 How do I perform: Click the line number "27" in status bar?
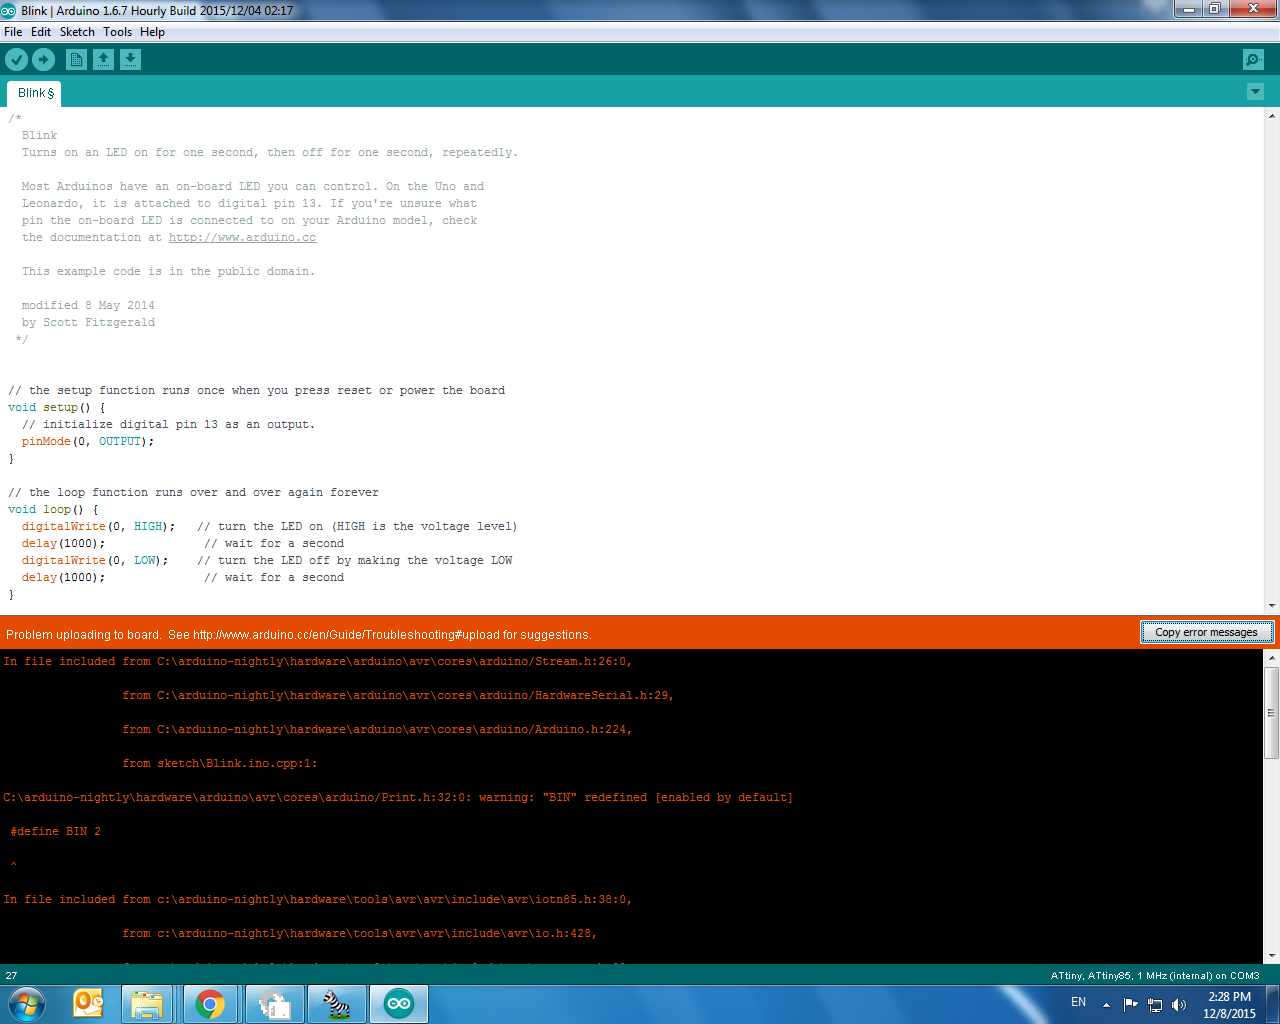(x=12, y=976)
